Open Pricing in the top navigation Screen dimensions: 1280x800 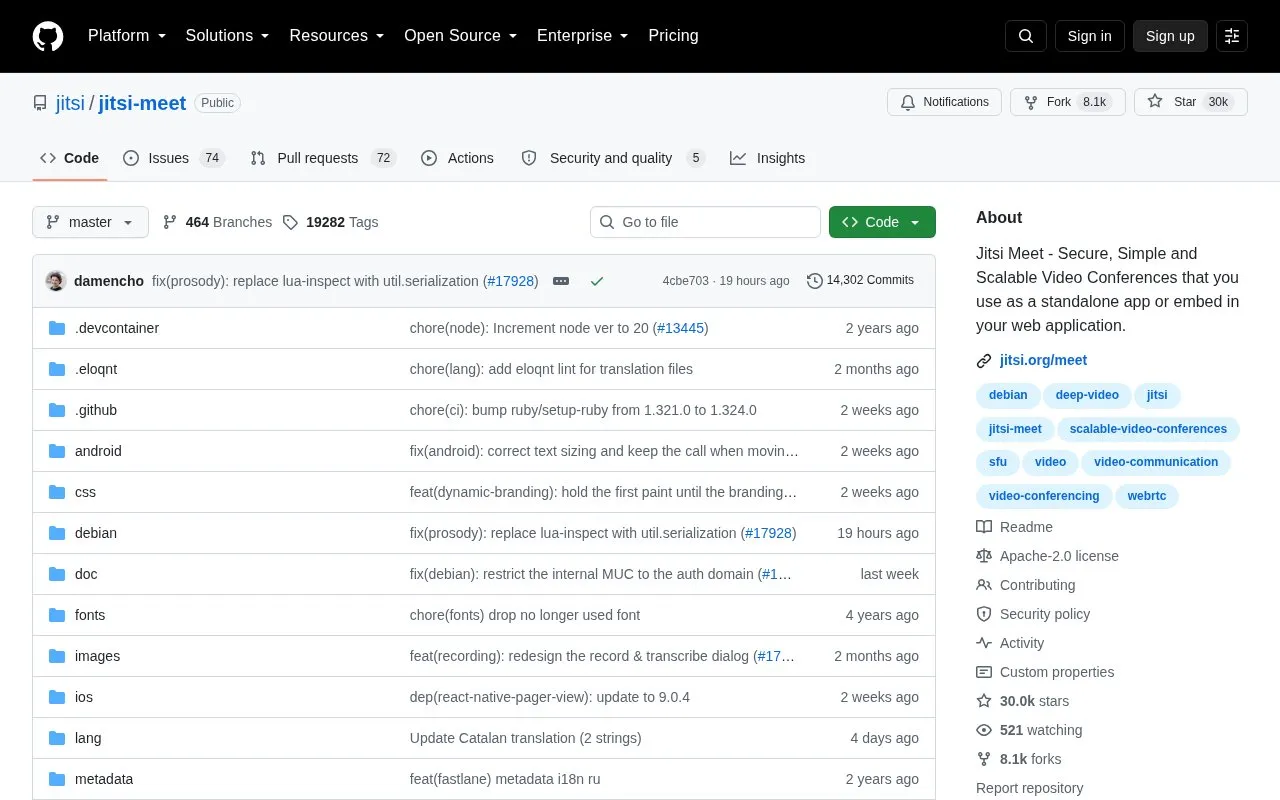(x=673, y=36)
